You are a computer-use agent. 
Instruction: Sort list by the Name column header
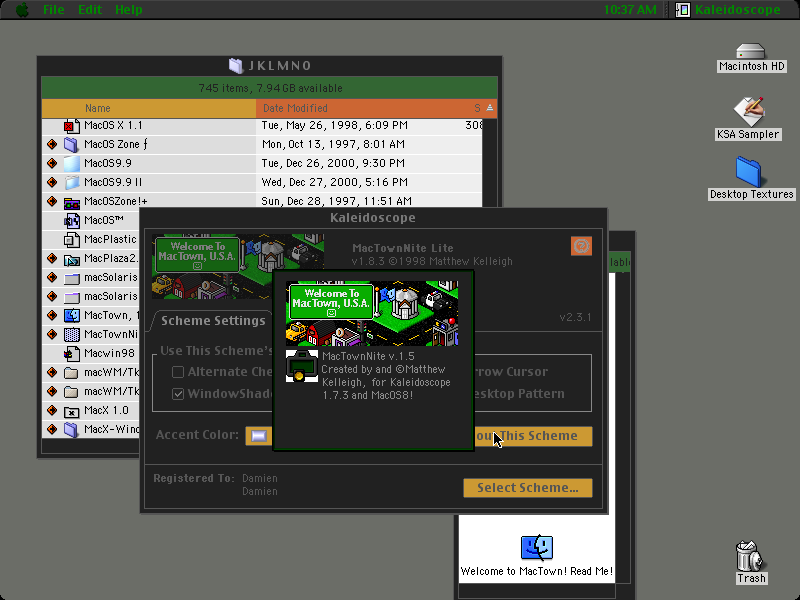pos(148,108)
